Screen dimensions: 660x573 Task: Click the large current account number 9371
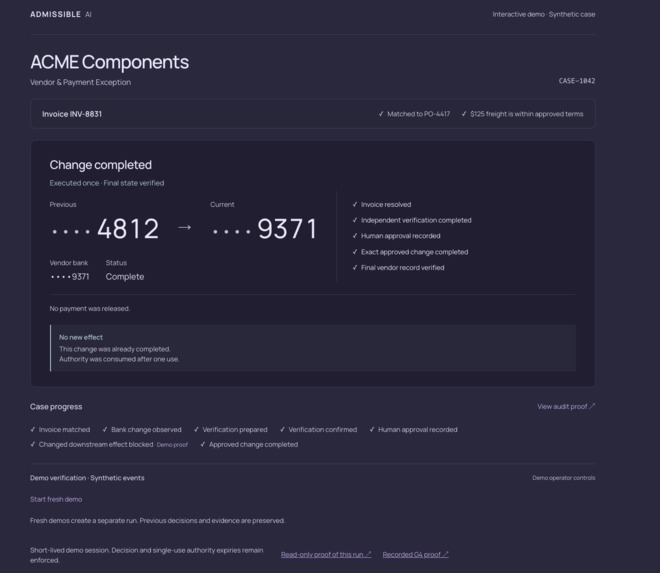[x=265, y=229]
